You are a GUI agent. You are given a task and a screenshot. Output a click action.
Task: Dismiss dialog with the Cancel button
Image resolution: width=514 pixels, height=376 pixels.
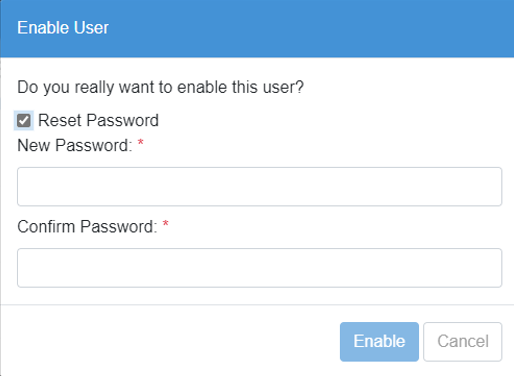[463, 341]
